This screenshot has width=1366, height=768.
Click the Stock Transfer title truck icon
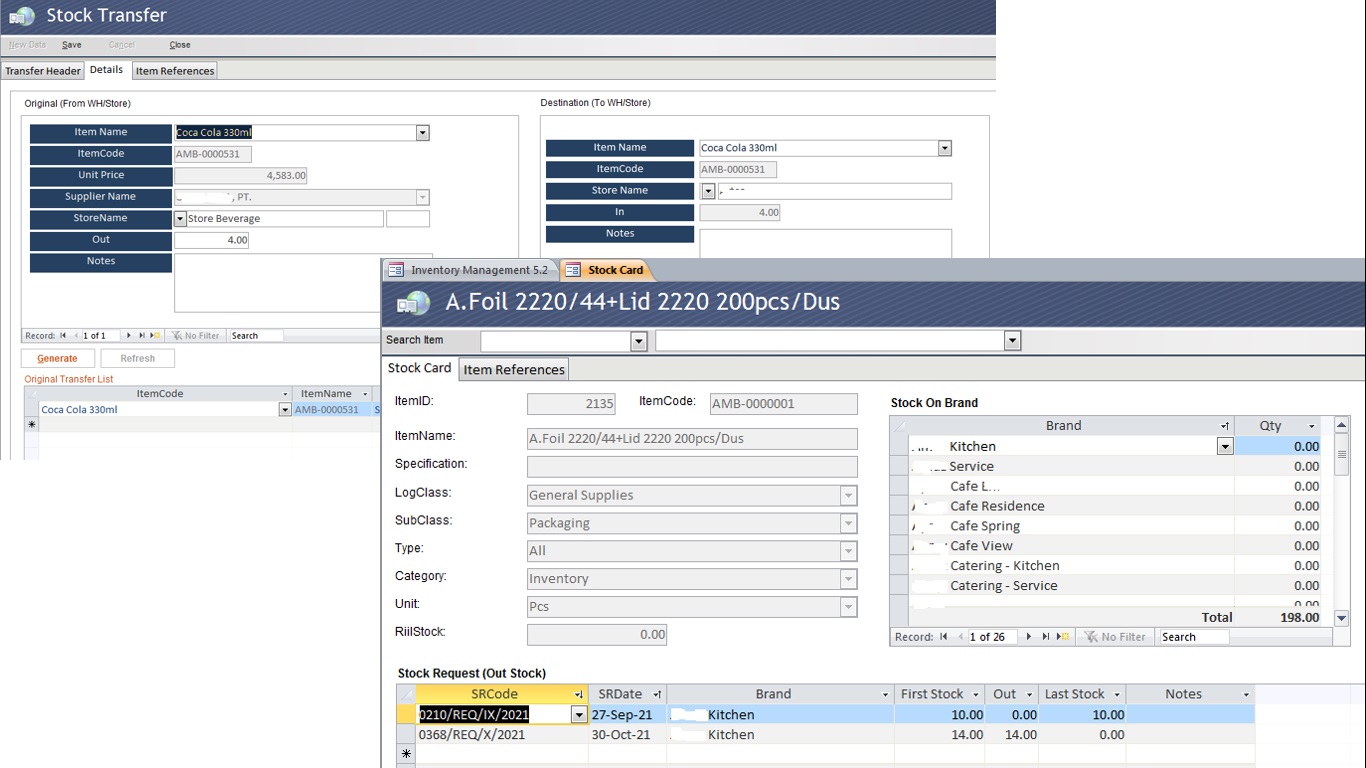click(22, 17)
